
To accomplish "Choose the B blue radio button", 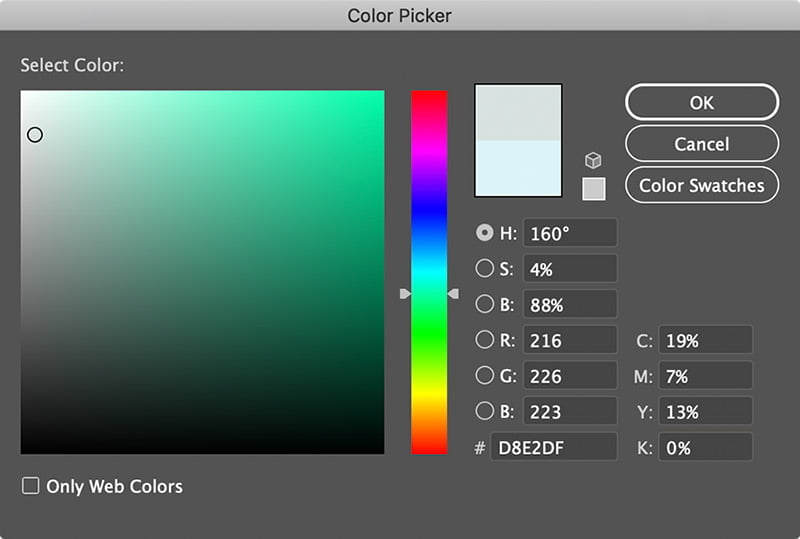I will coord(485,411).
